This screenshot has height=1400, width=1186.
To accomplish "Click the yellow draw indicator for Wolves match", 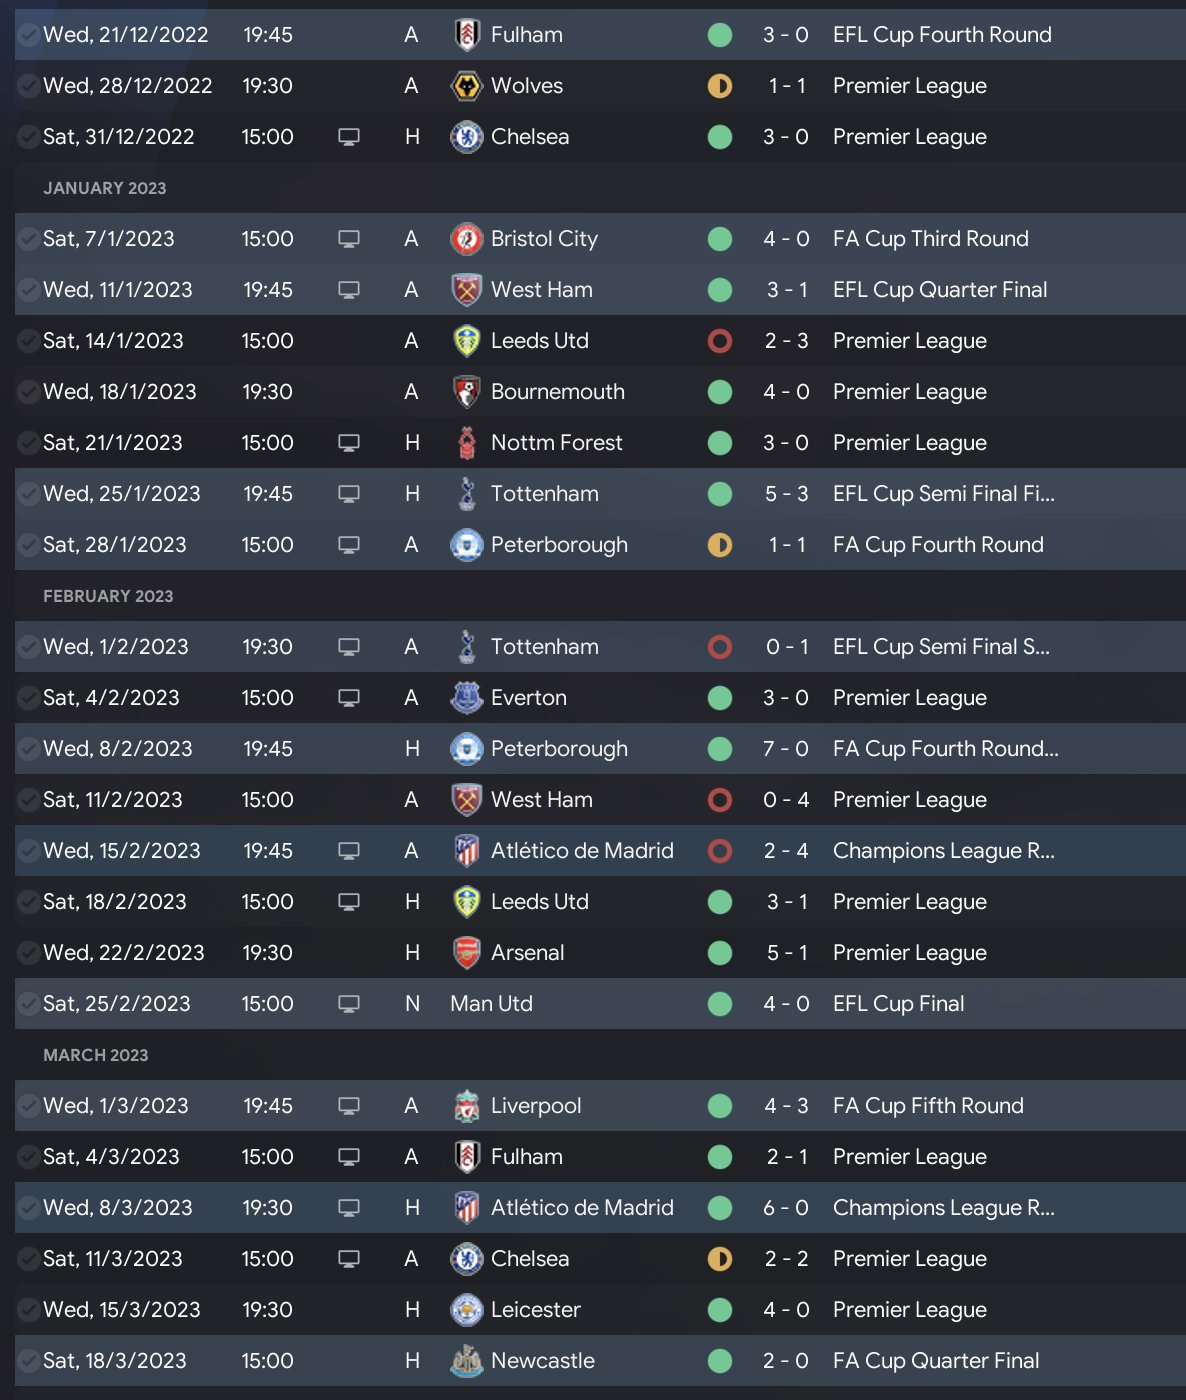I will pos(719,86).
